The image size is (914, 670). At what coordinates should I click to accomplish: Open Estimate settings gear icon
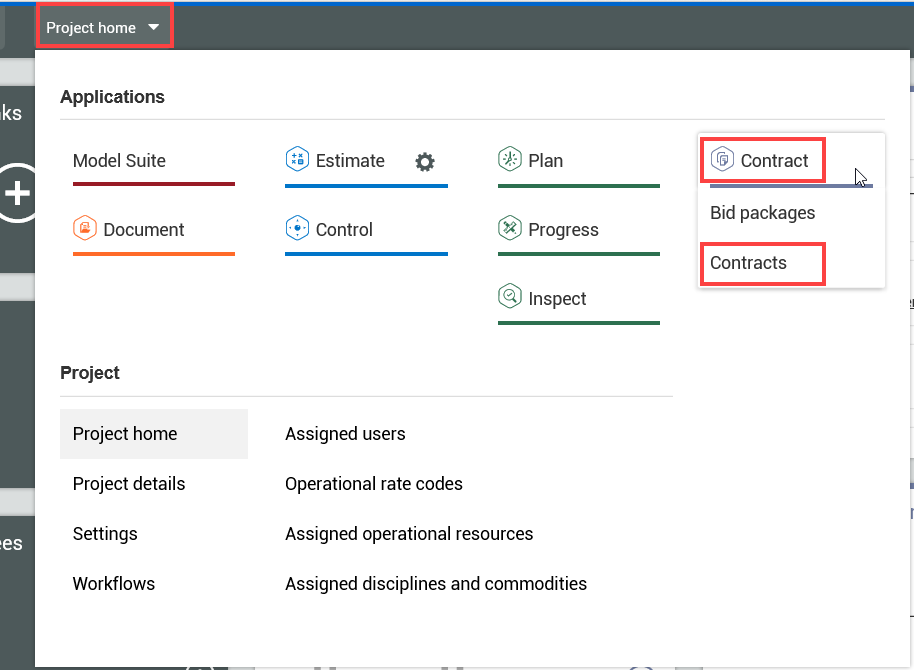[425, 162]
